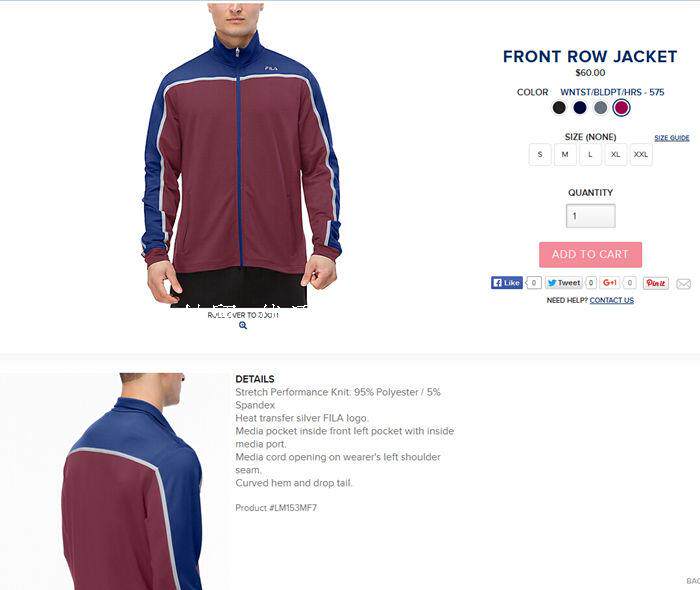Pin the jacket with Pin it
Image resolution: width=700 pixels, height=590 pixels.
click(656, 283)
